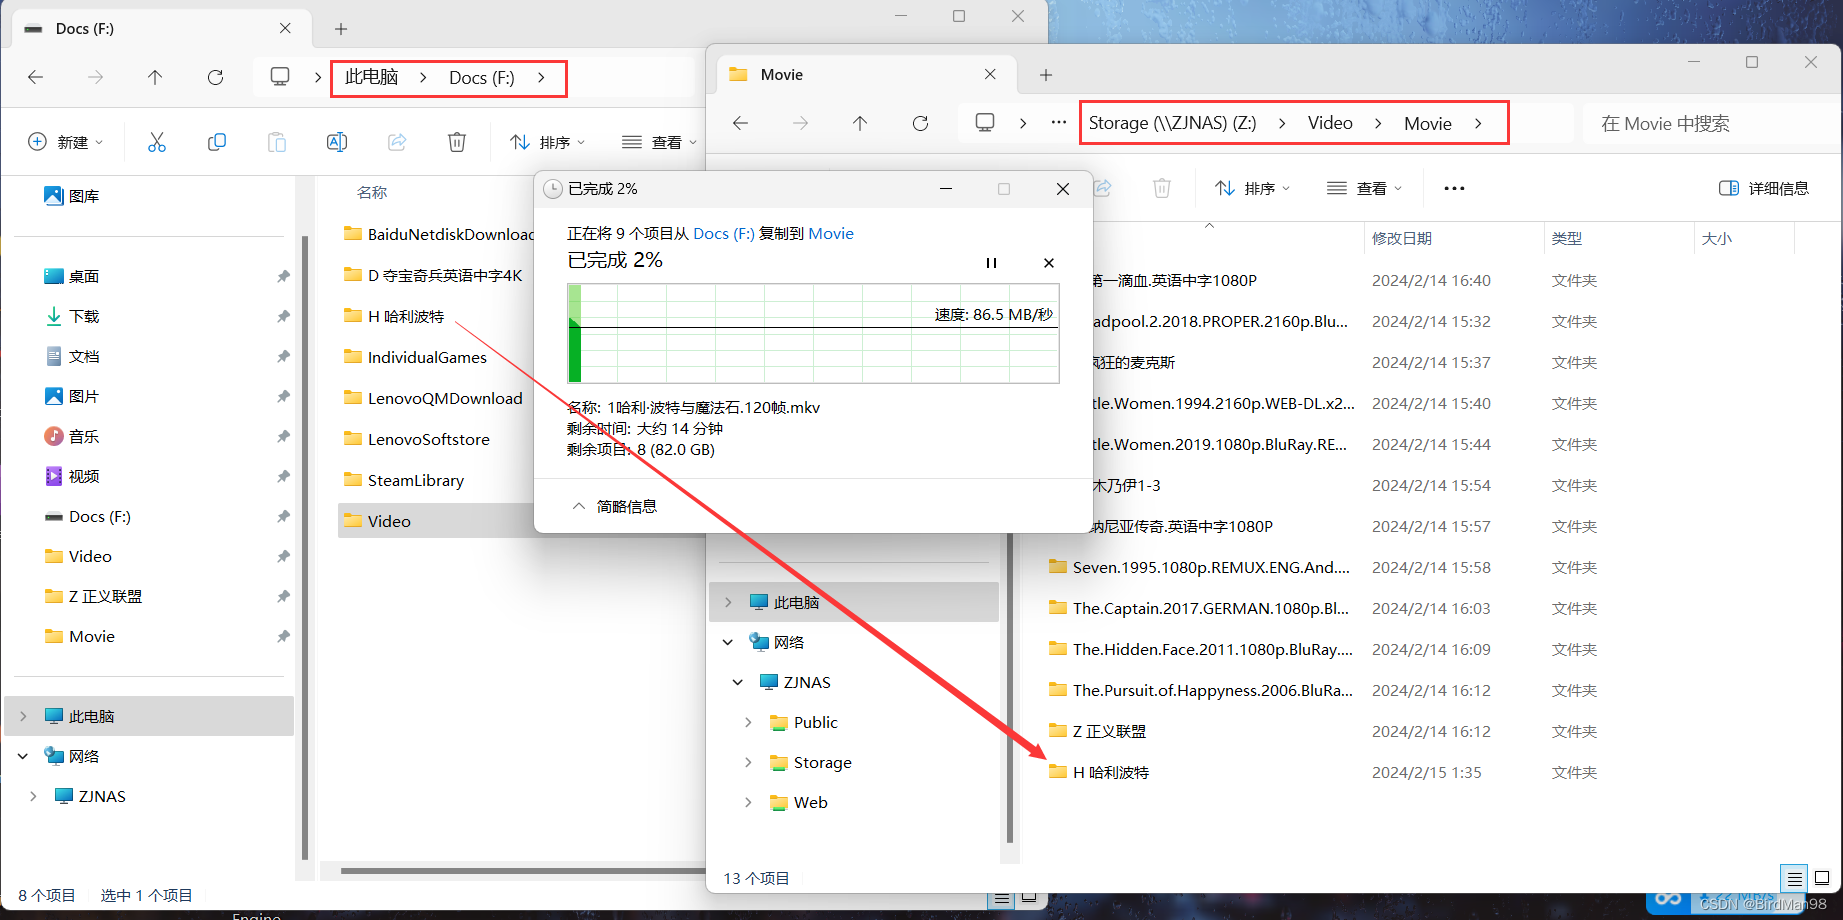Sort Movie list by 类型 column
The image size is (1843, 920).
(1567, 238)
